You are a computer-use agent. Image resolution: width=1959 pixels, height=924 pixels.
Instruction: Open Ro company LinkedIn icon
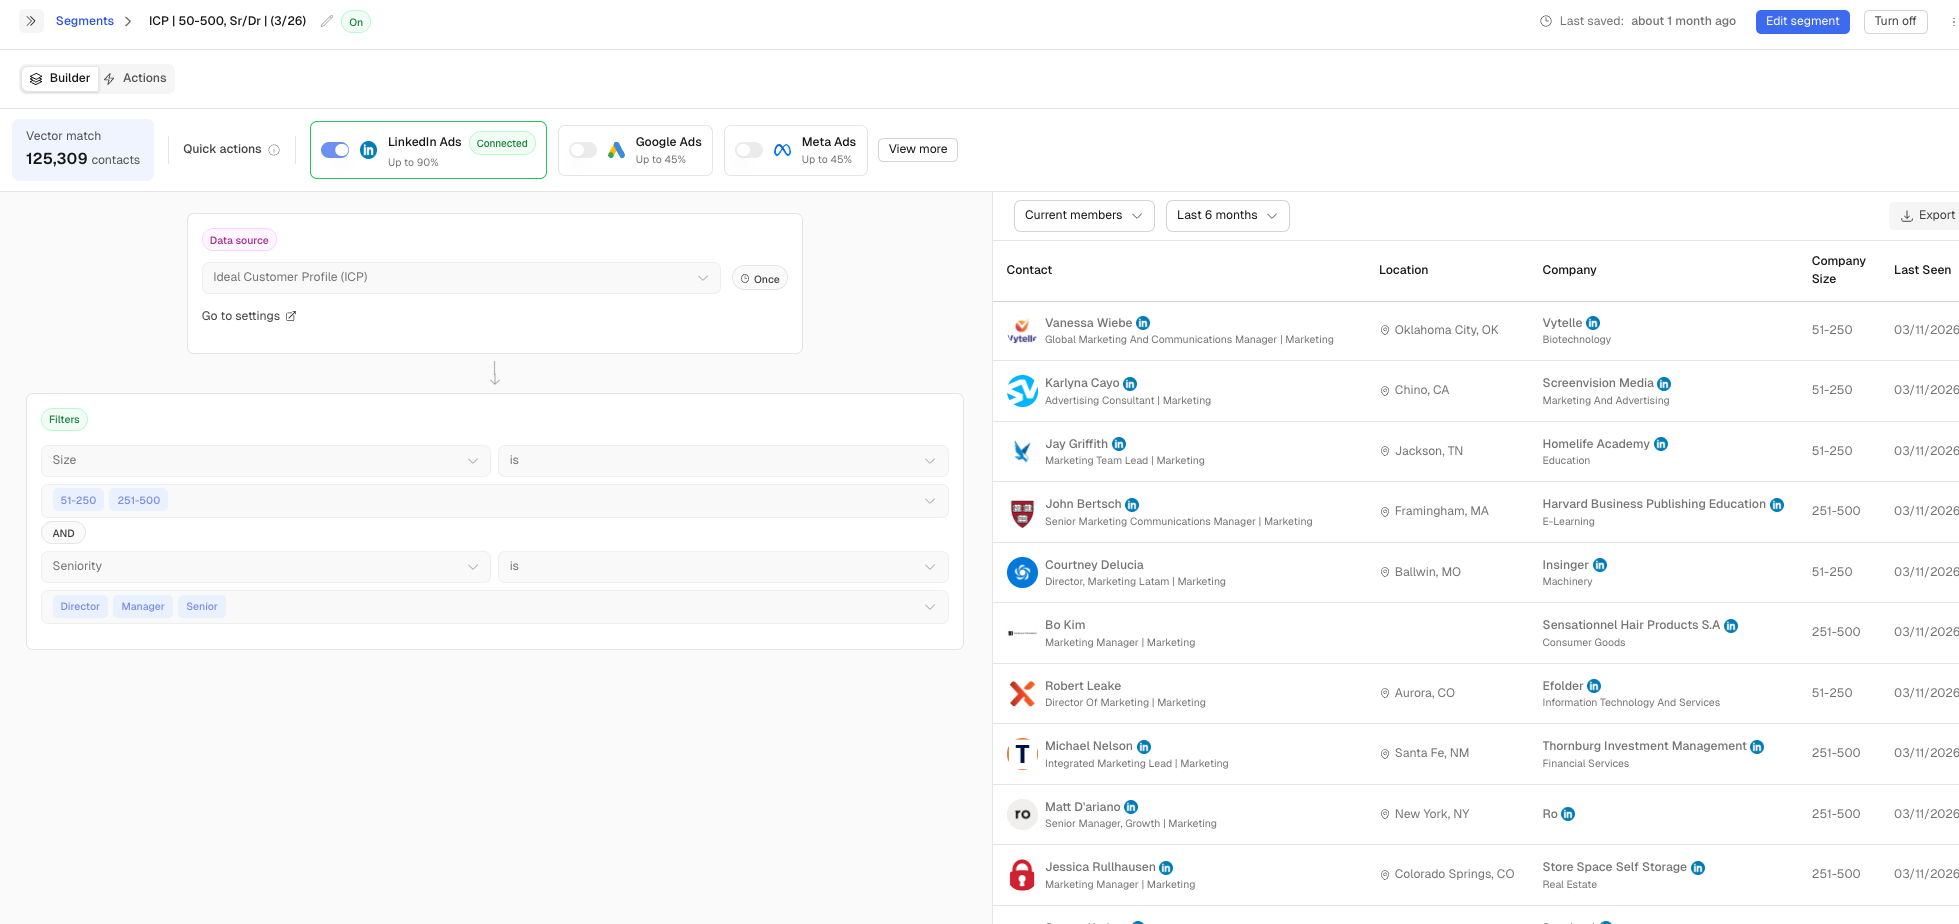pos(1568,814)
